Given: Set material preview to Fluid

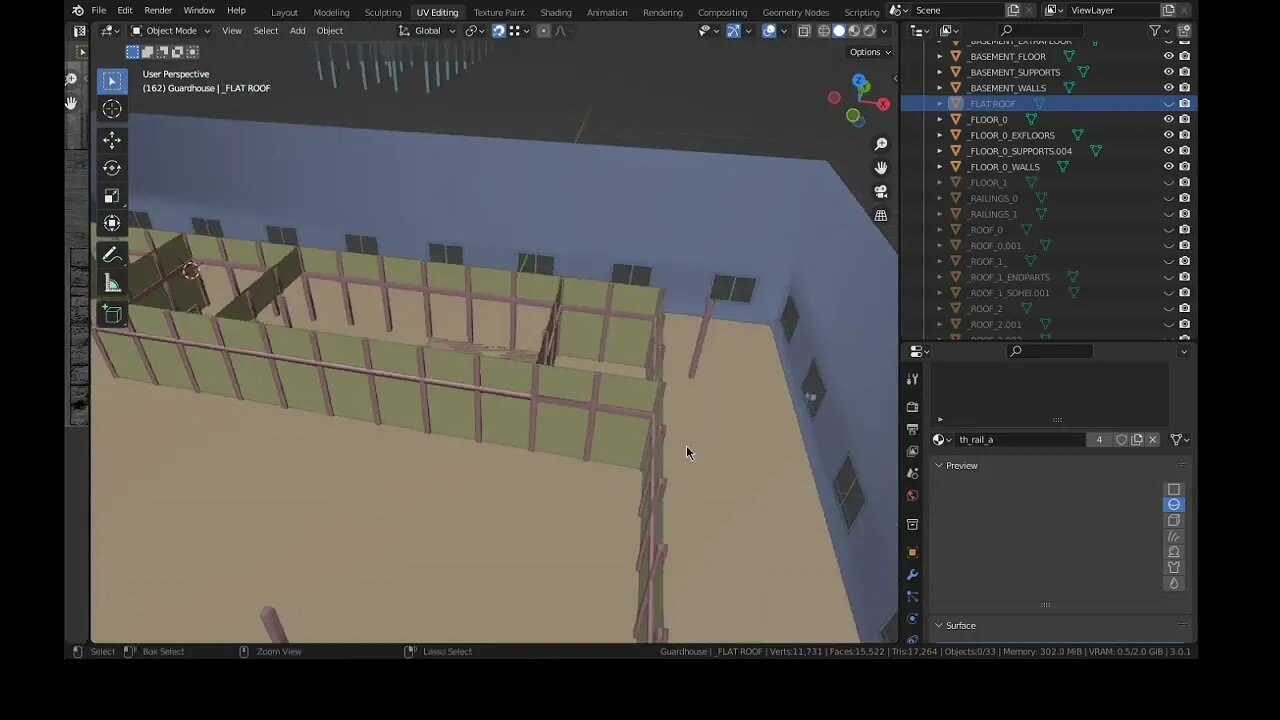Looking at the screenshot, I should click(x=1174, y=583).
